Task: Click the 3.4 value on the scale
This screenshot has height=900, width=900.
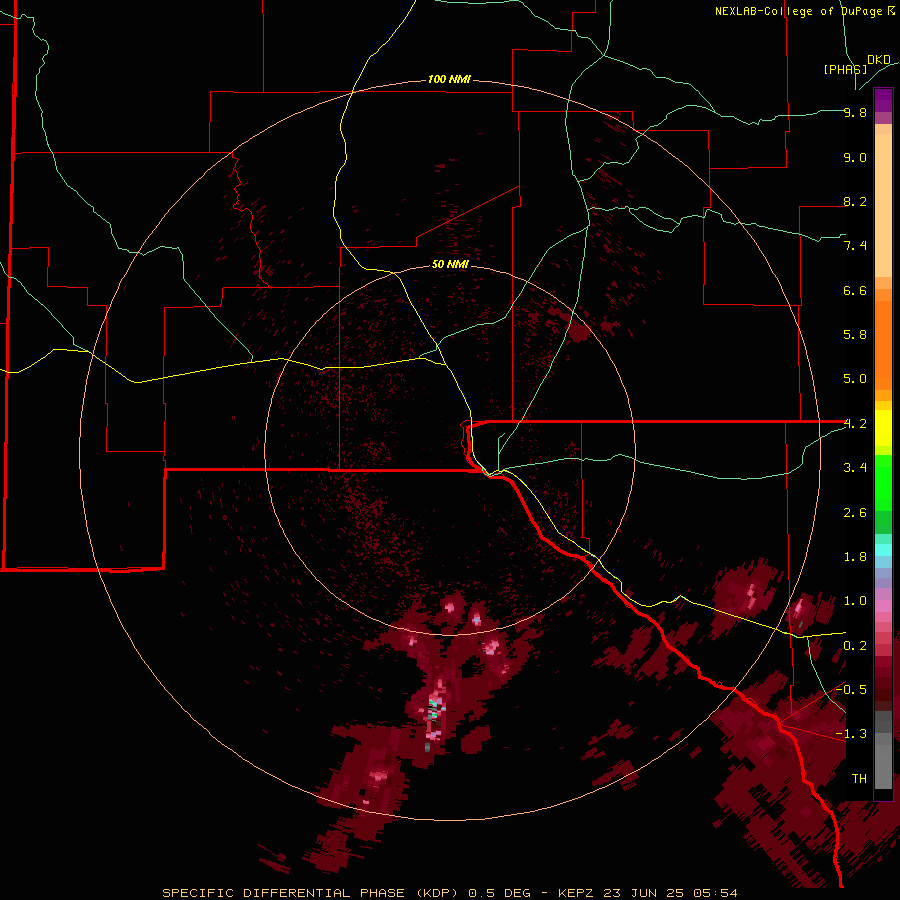Action: point(855,468)
